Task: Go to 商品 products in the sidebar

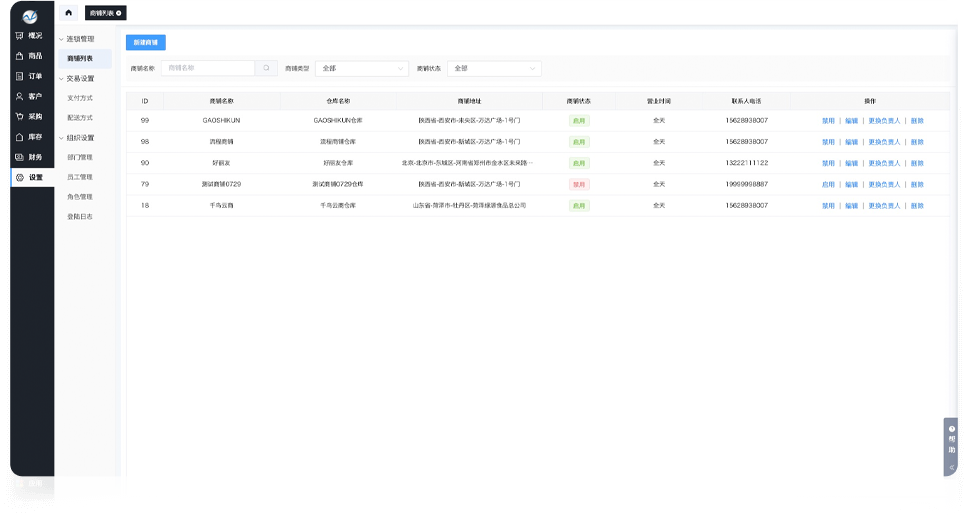Action: (x=28, y=56)
